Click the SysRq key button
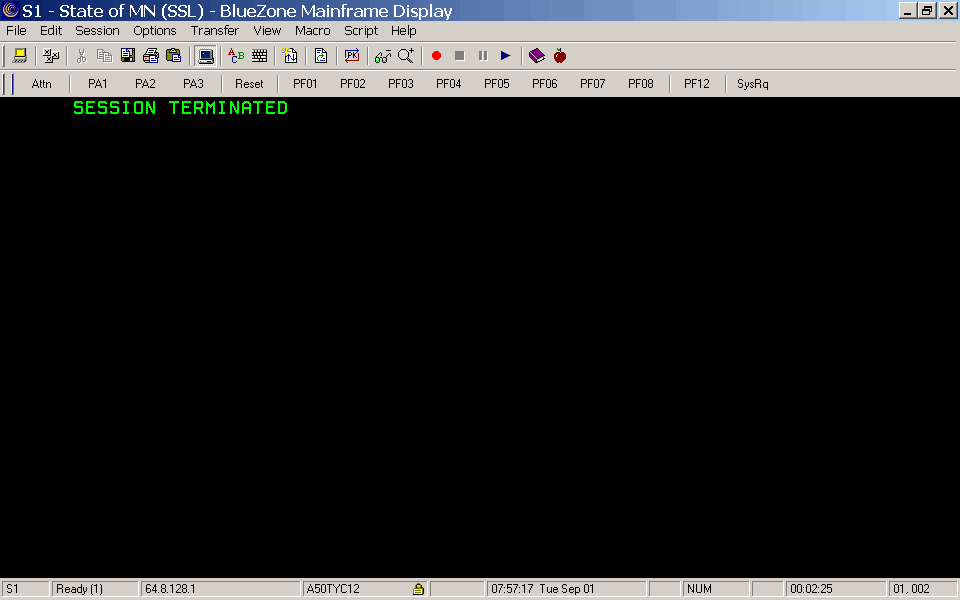This screenshot has height=600, width=960. [753, 84]
